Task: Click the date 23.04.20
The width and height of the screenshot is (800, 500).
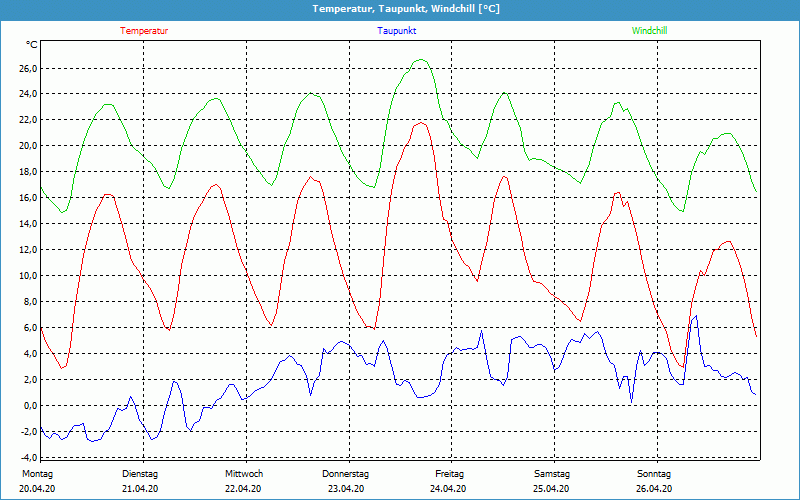Action: click(346, 489)
